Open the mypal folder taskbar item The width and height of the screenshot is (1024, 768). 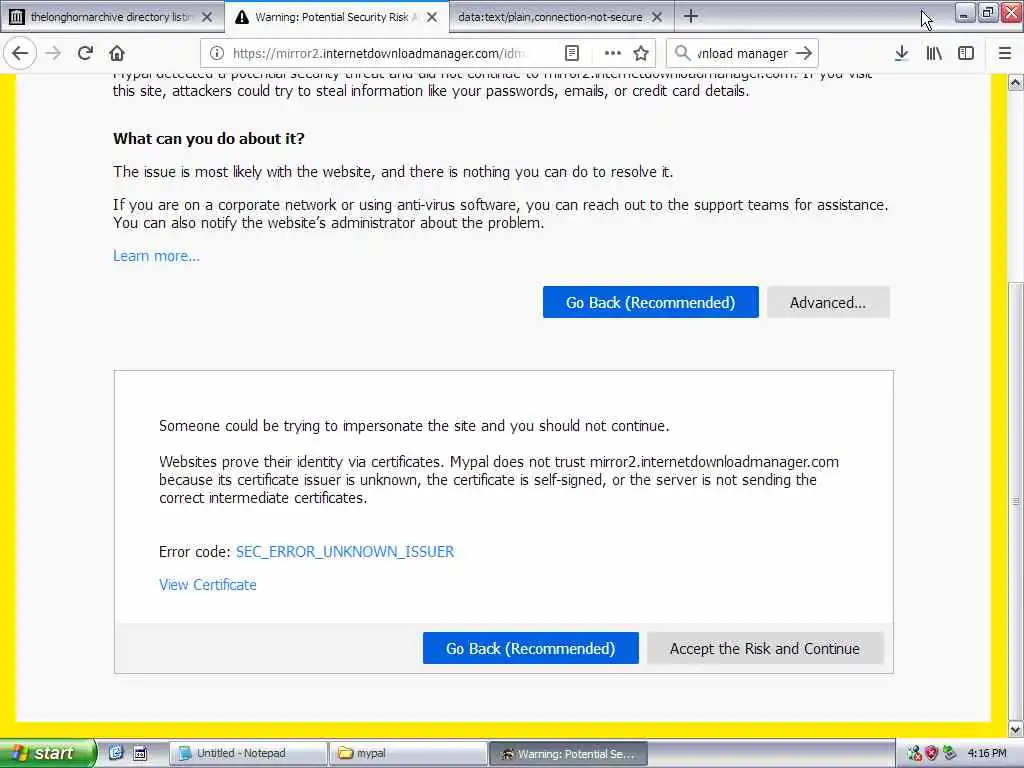tap(409, 754)
